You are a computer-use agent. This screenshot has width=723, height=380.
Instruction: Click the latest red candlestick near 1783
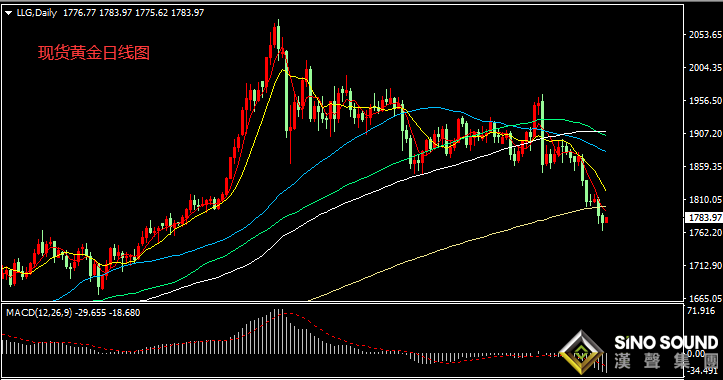click(x=606, y=220)
